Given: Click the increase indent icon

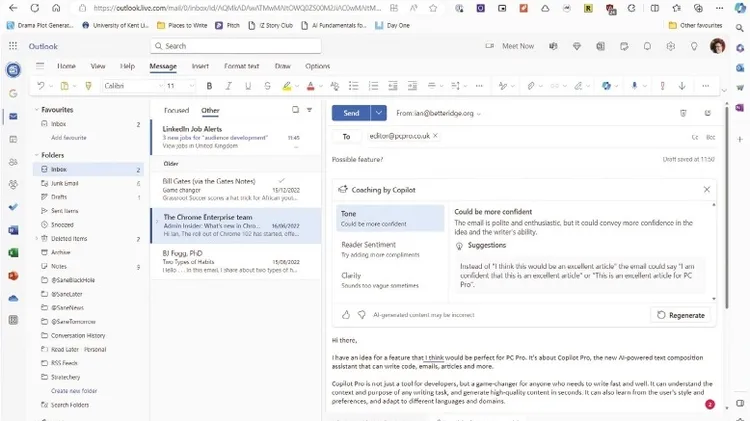Looking at the screenshot, I should pos(412,86).
